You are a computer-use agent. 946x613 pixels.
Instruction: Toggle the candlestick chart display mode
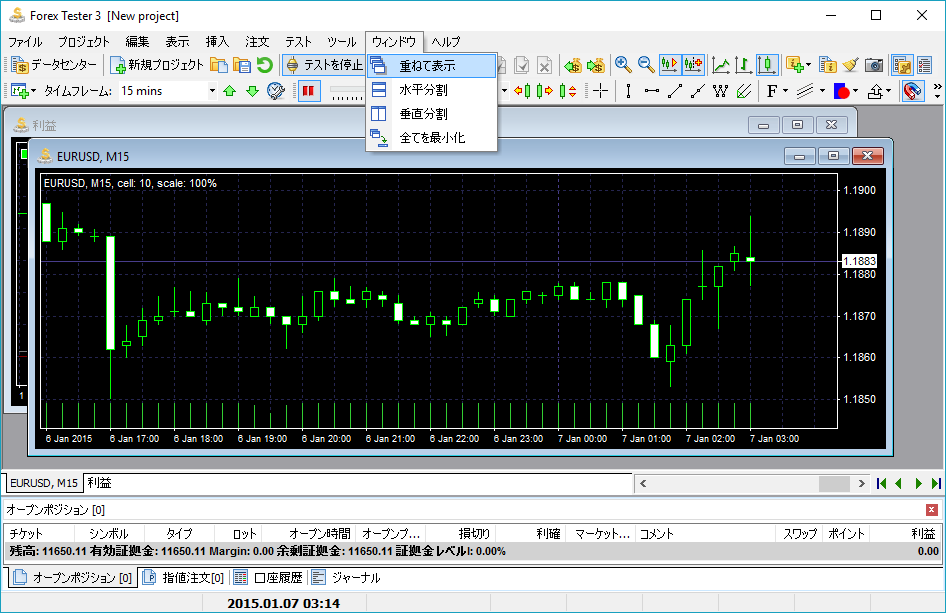767,65
